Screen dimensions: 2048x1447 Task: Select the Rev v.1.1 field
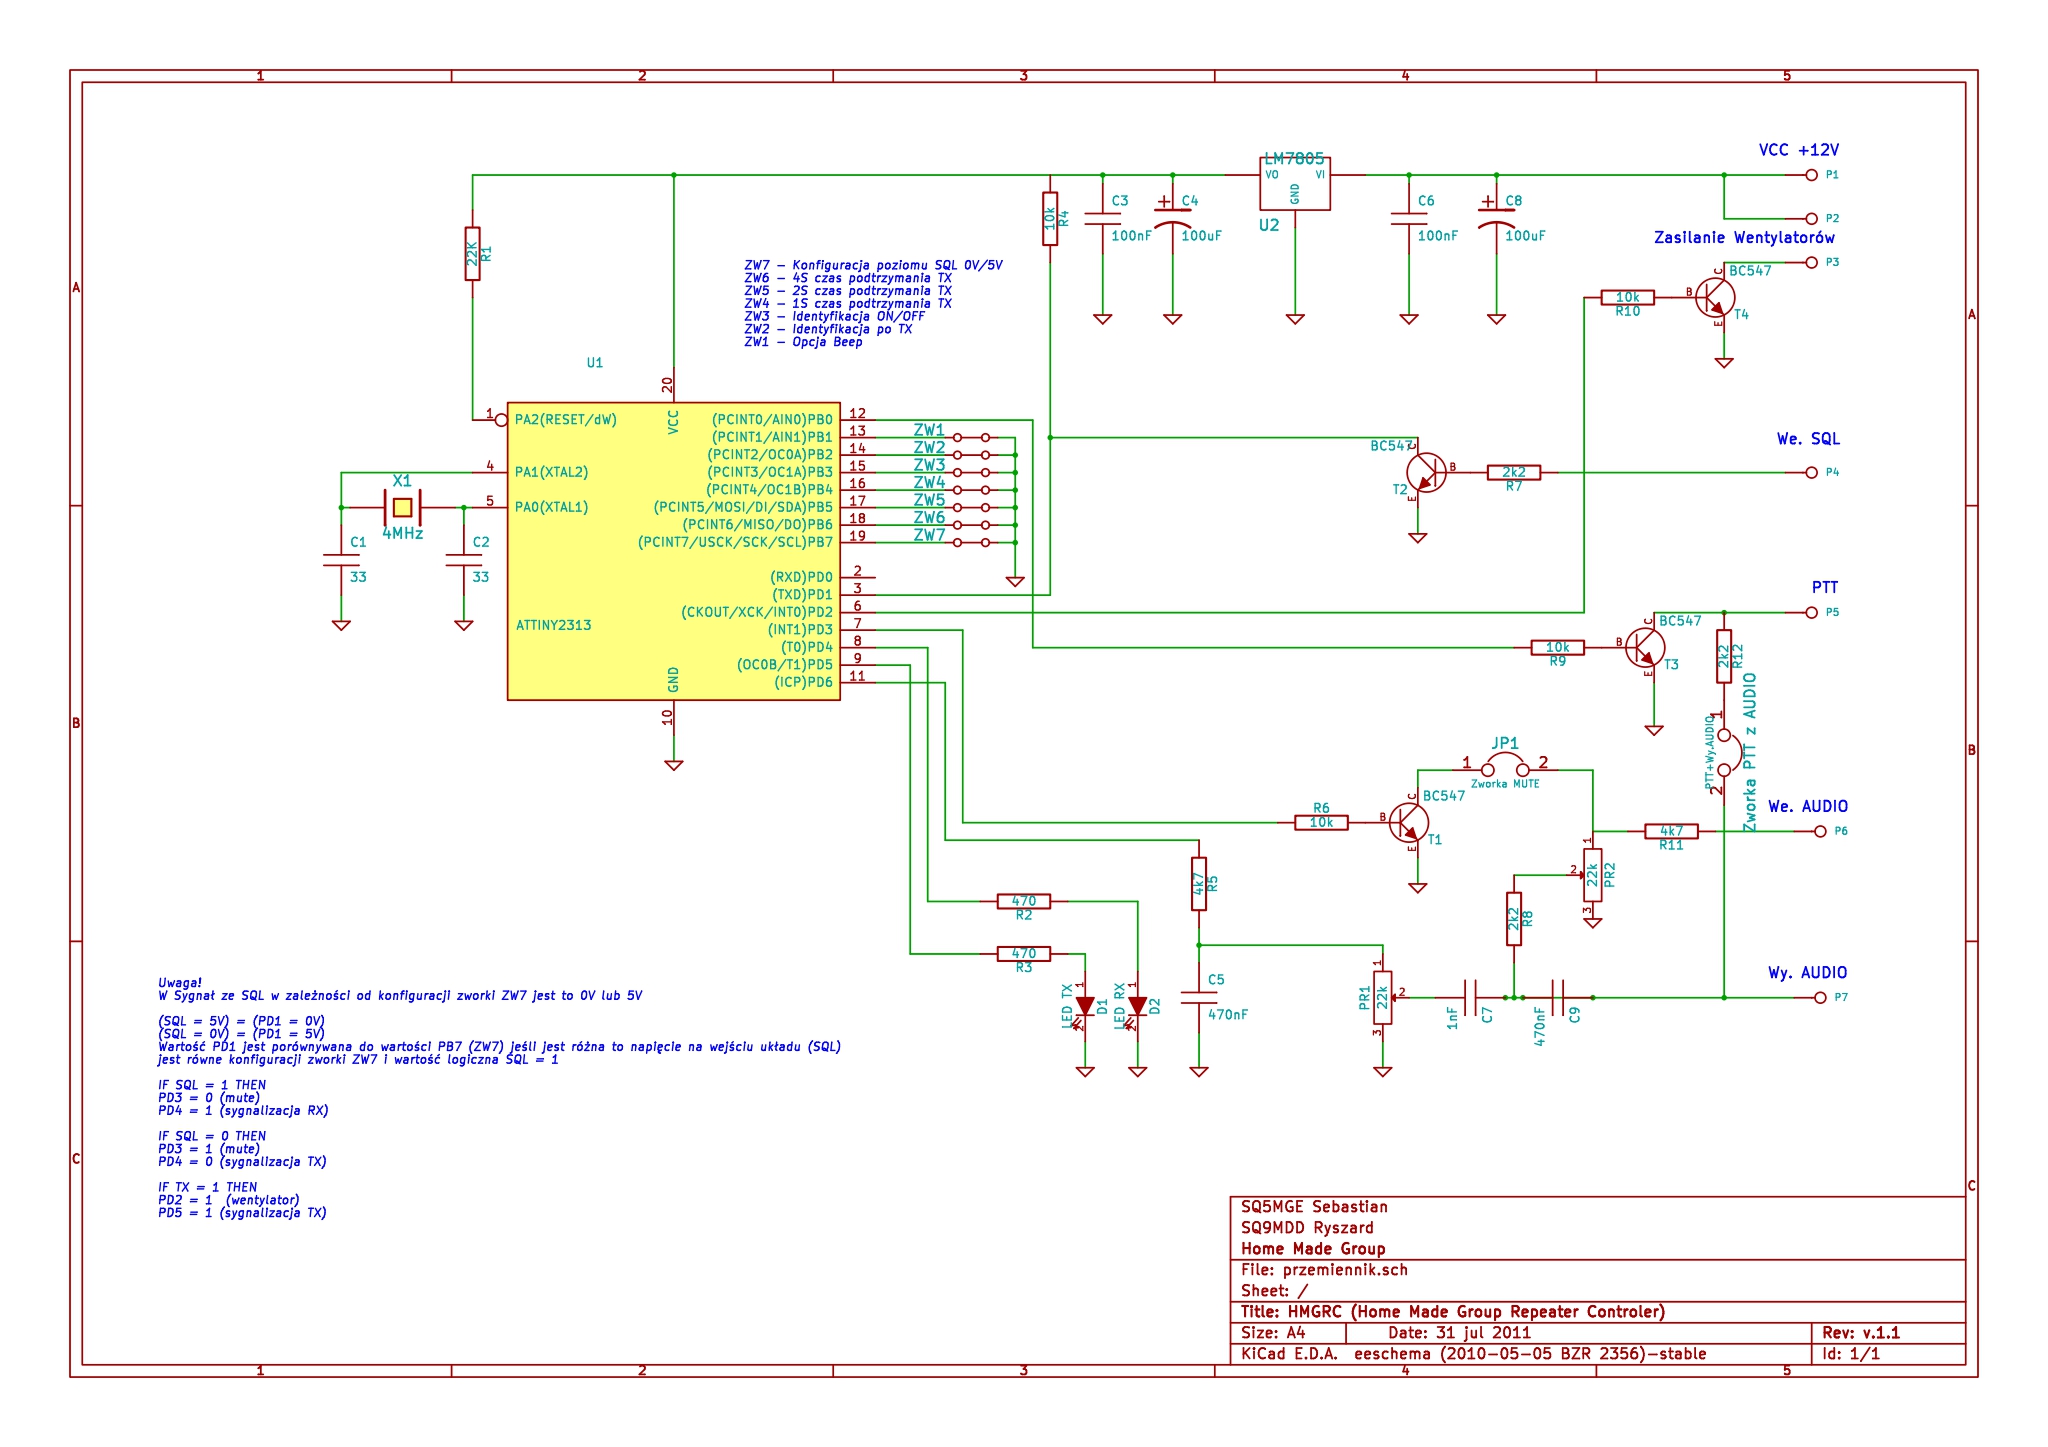pos(1860,1333)
